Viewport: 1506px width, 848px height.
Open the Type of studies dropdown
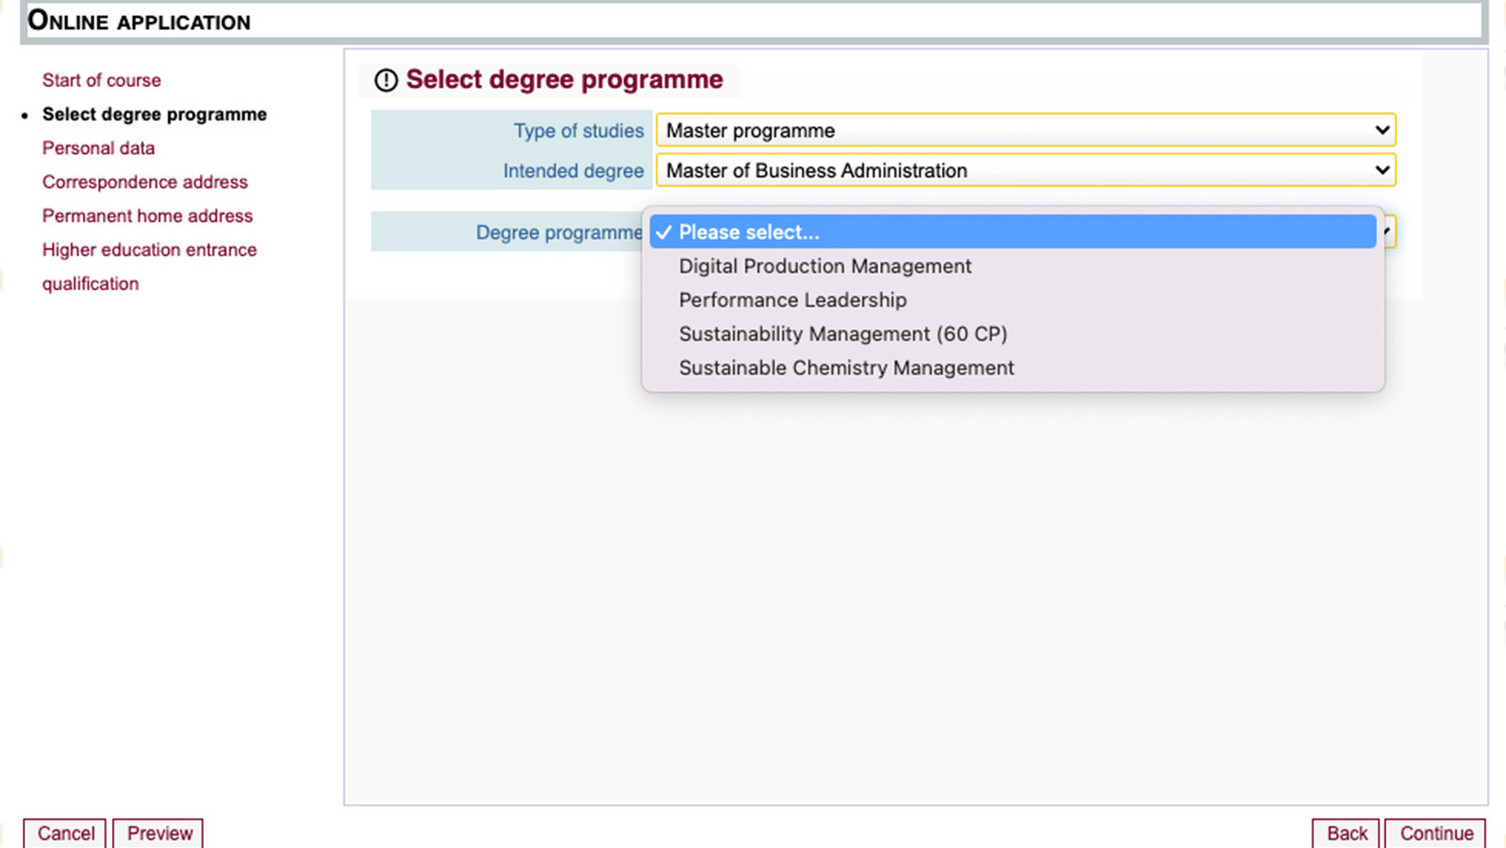tap(1025, 130)
